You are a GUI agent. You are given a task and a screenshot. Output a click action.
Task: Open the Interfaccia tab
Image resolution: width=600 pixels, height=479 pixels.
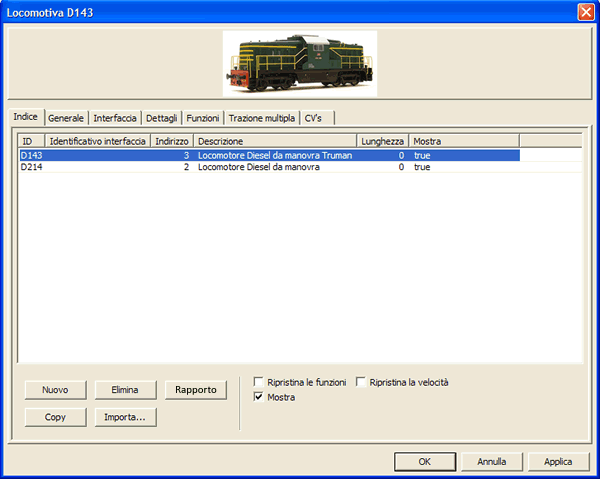115,118
